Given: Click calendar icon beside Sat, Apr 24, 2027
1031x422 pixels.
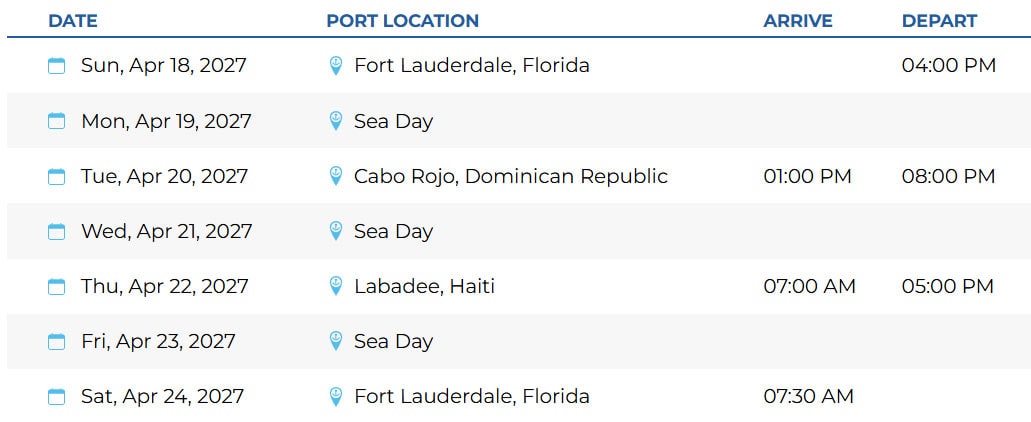Looking at the screenshot, I should pyautogui.click(x=57, y=396).
